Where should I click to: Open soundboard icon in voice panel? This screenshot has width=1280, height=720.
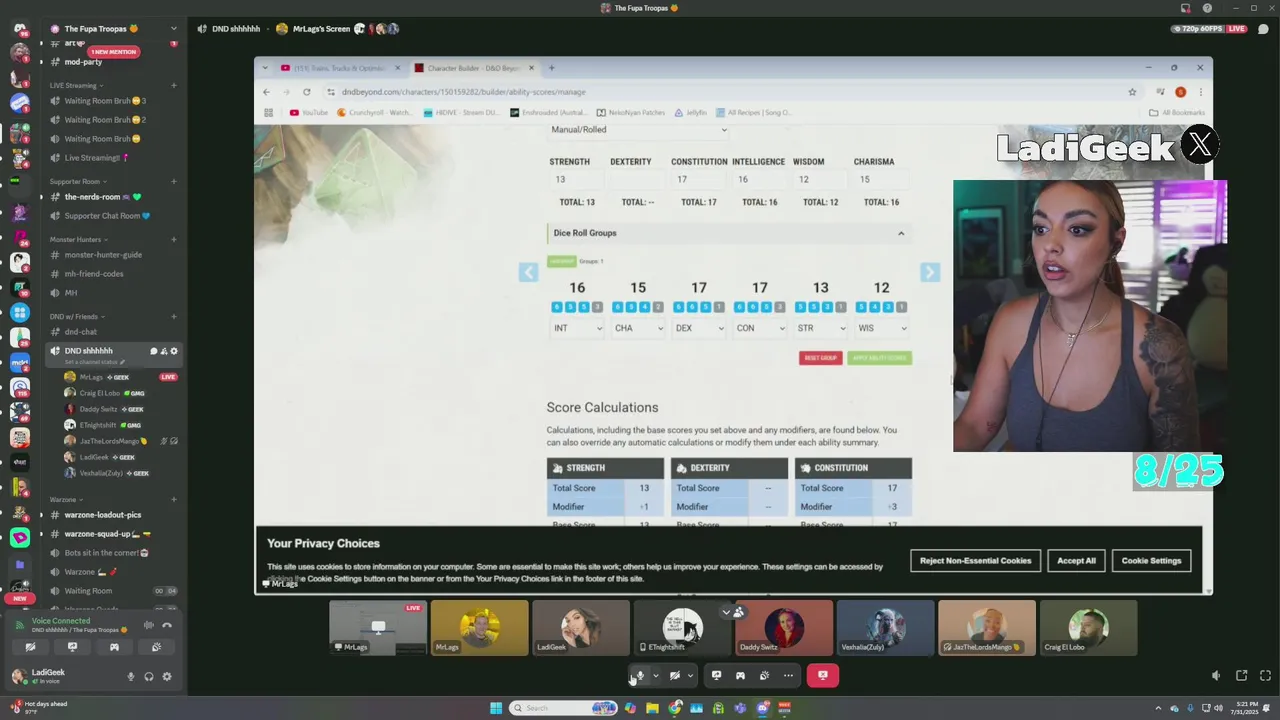click(156, 647)
